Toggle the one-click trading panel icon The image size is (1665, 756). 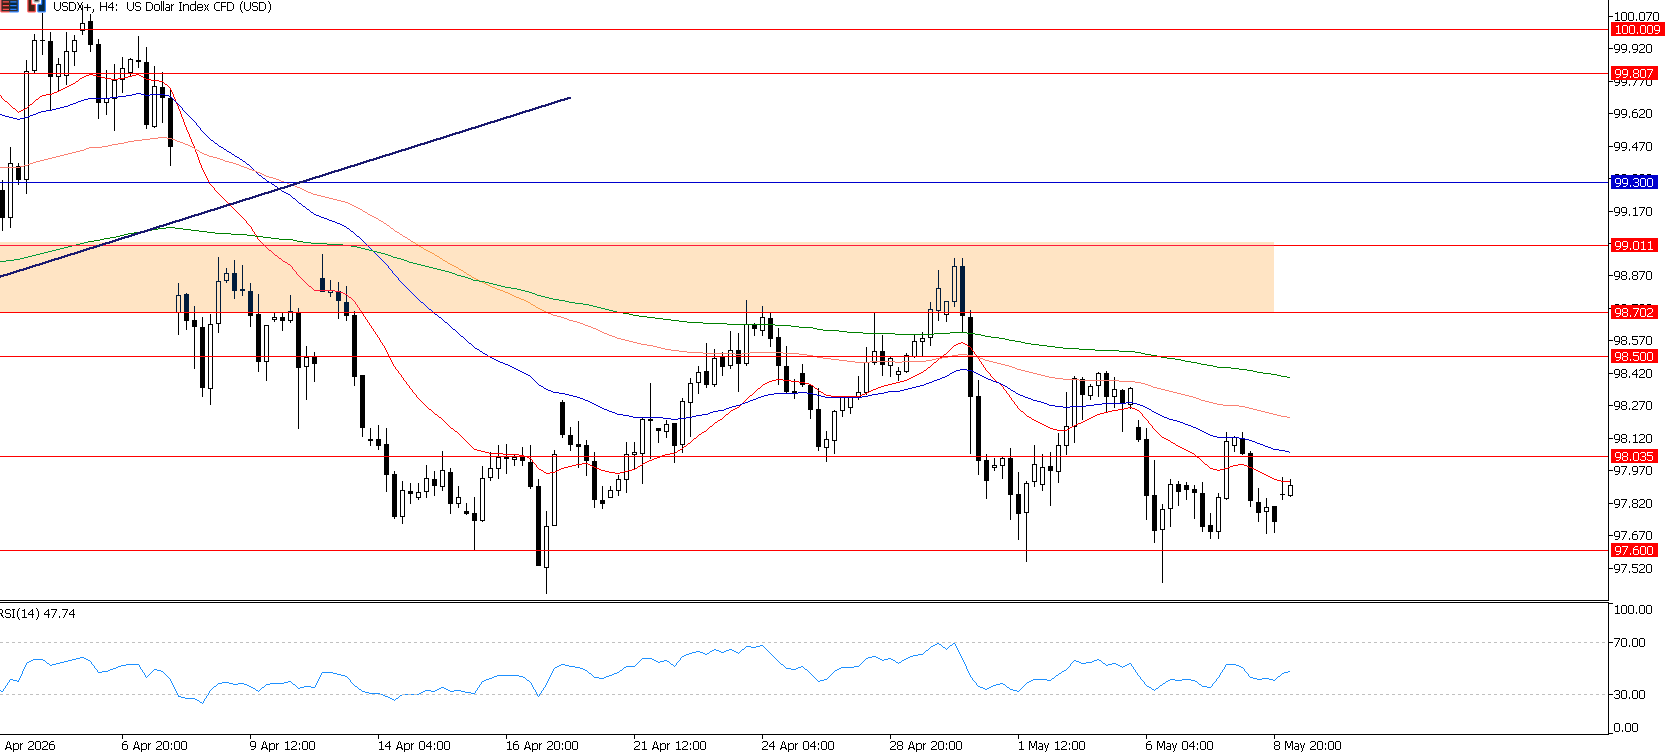(36, 6)
